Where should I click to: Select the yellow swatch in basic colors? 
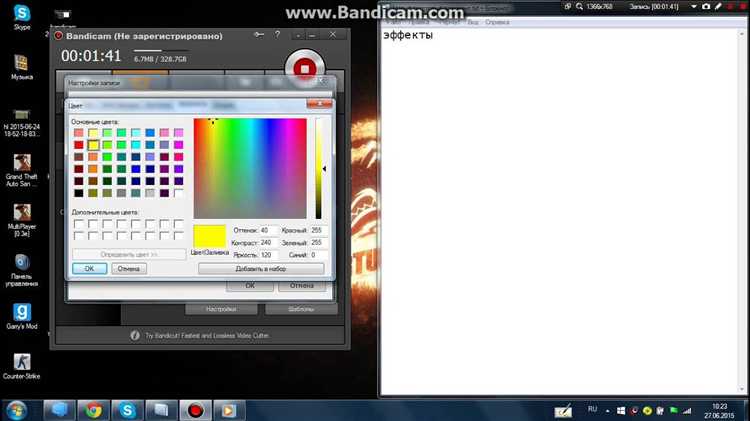[93, 145]
